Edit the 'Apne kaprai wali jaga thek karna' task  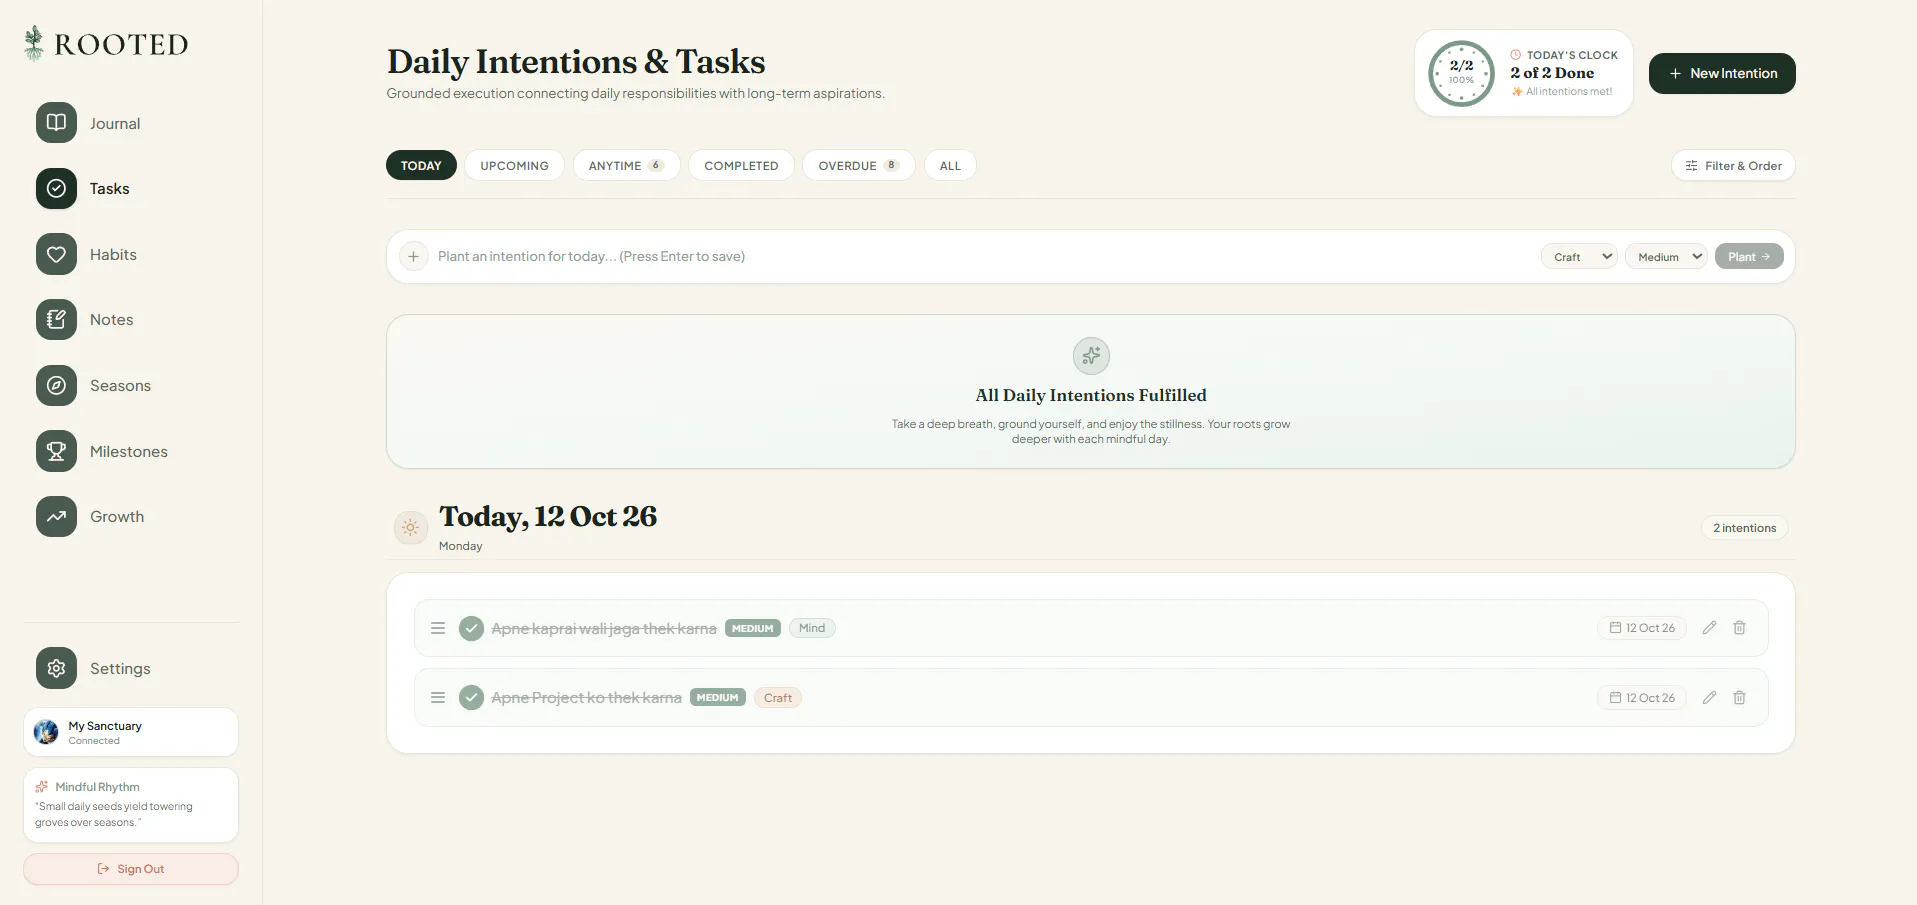1709,628
